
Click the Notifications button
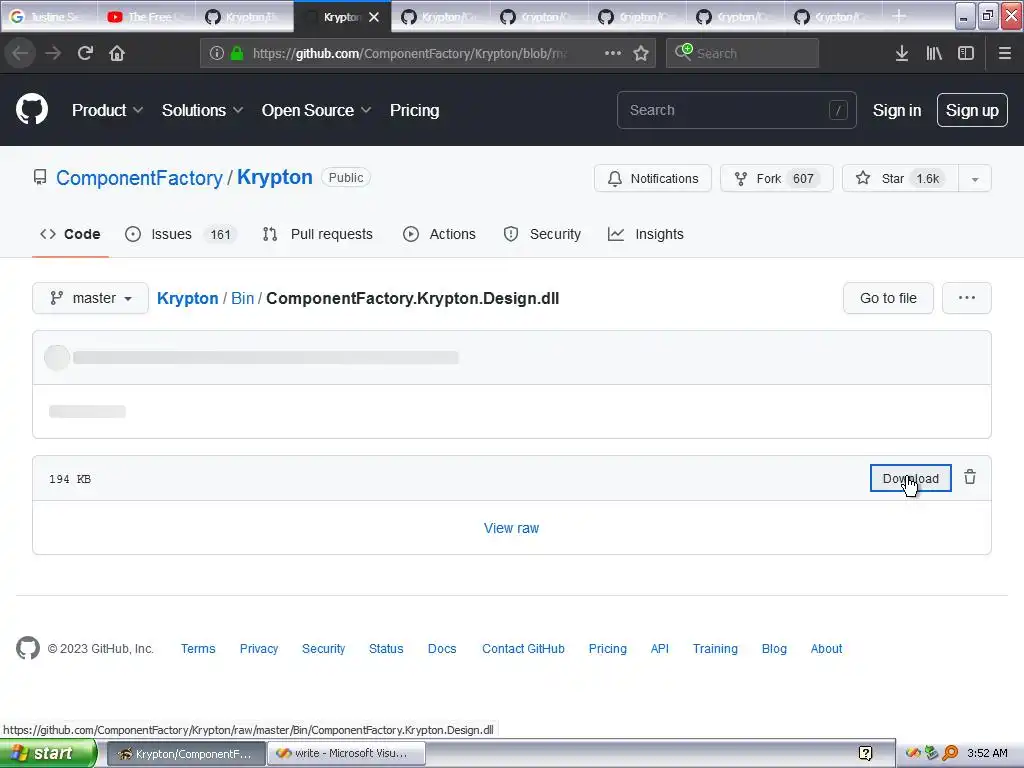652,179
